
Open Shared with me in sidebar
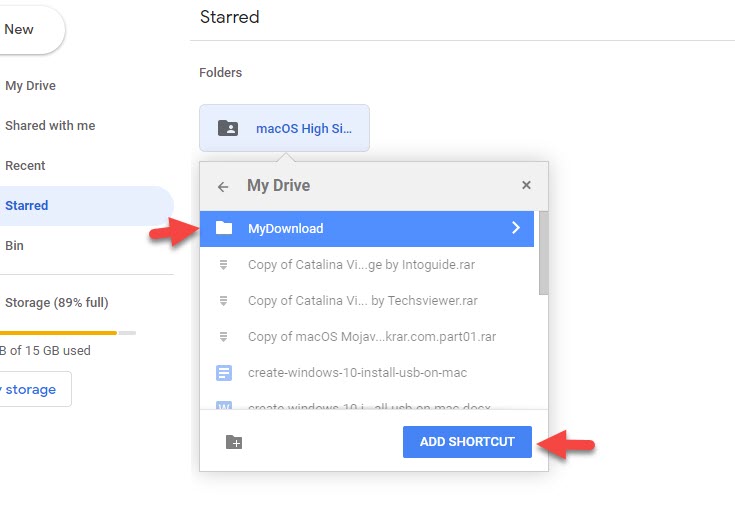50,126
